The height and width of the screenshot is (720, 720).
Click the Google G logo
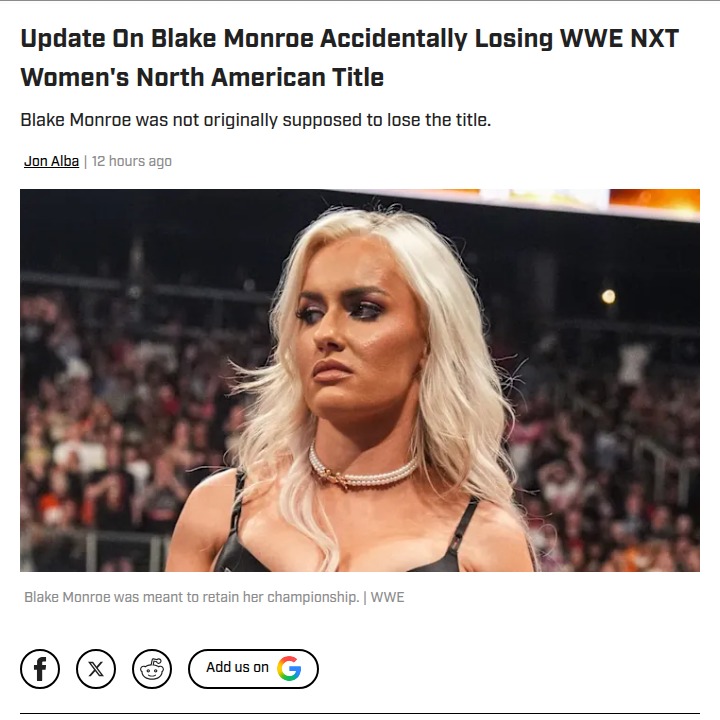[x=289, y=668]
